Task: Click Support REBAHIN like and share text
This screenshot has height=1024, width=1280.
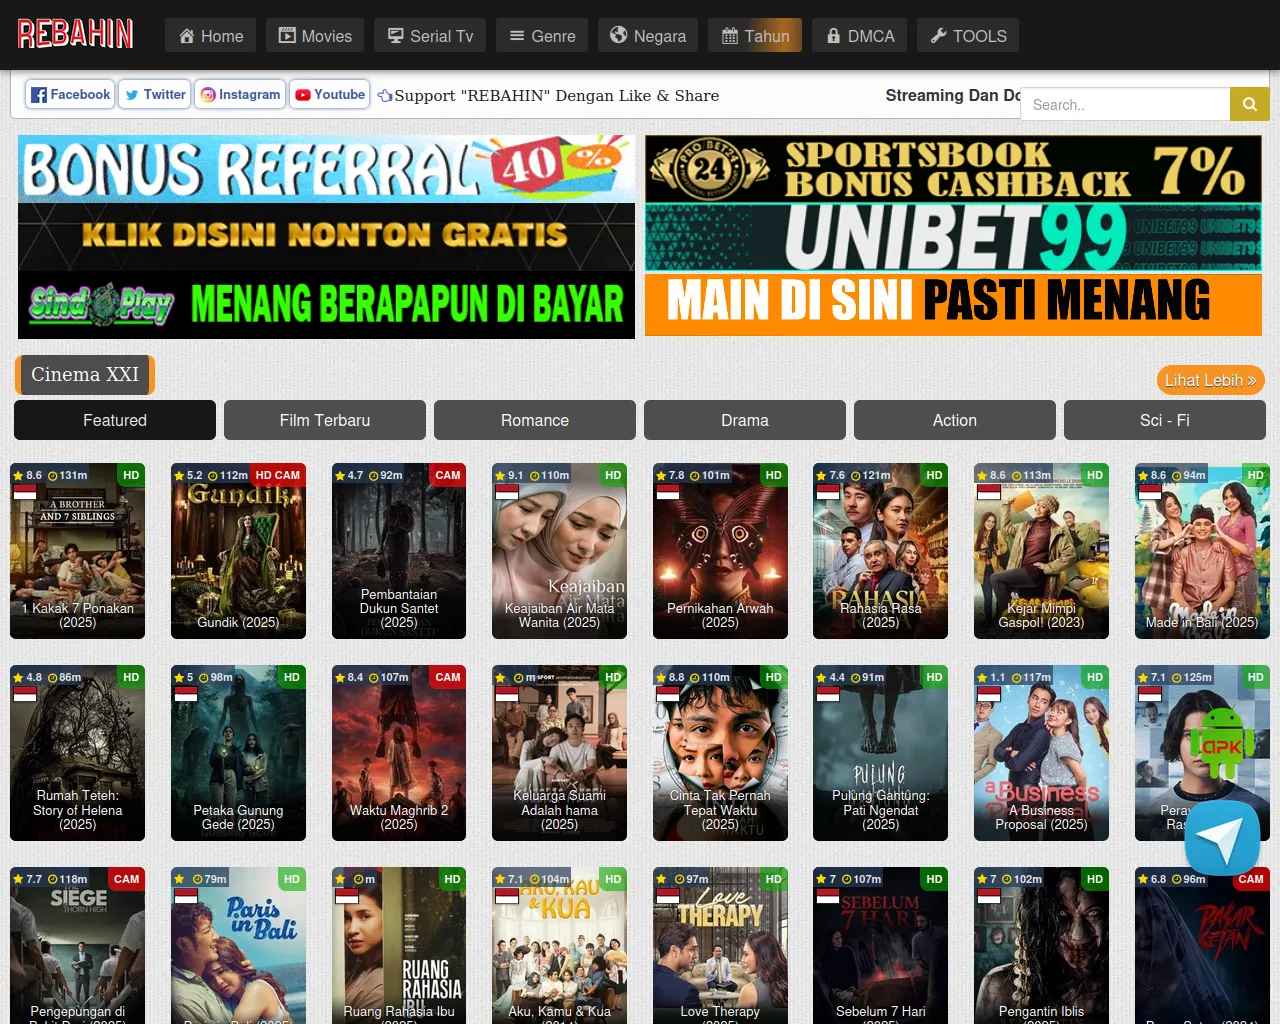Action: pos(556,96)
